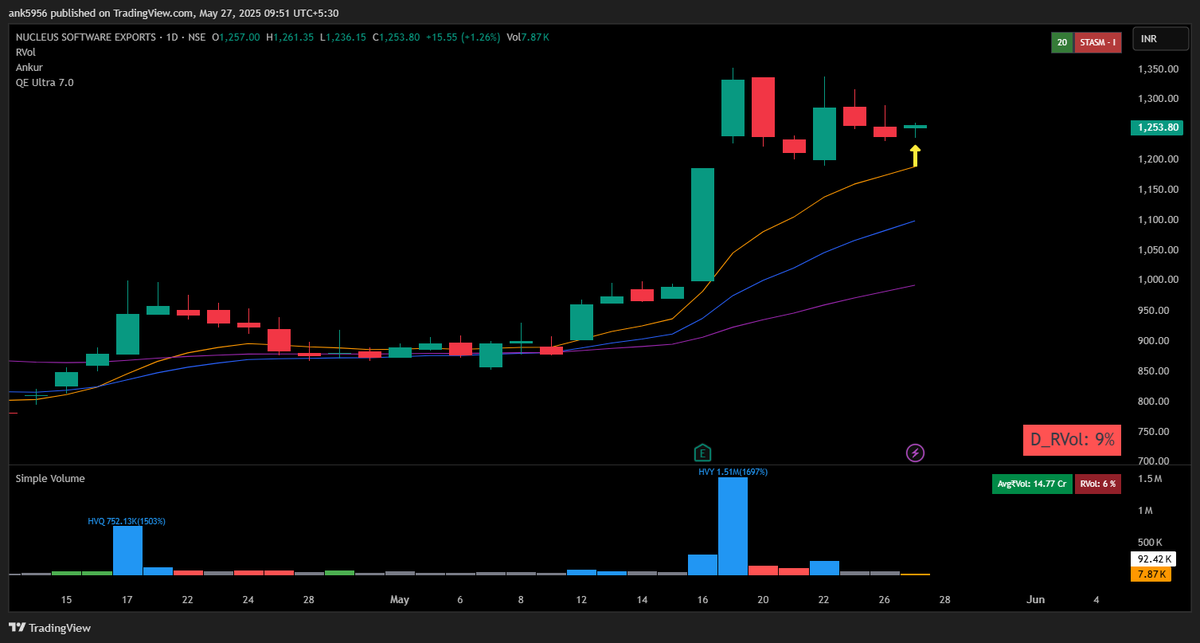The height and width of the screenshot is (643, 1200).
Task: Click the 1,200.00 price axis label
Action: coord(1156,160)
